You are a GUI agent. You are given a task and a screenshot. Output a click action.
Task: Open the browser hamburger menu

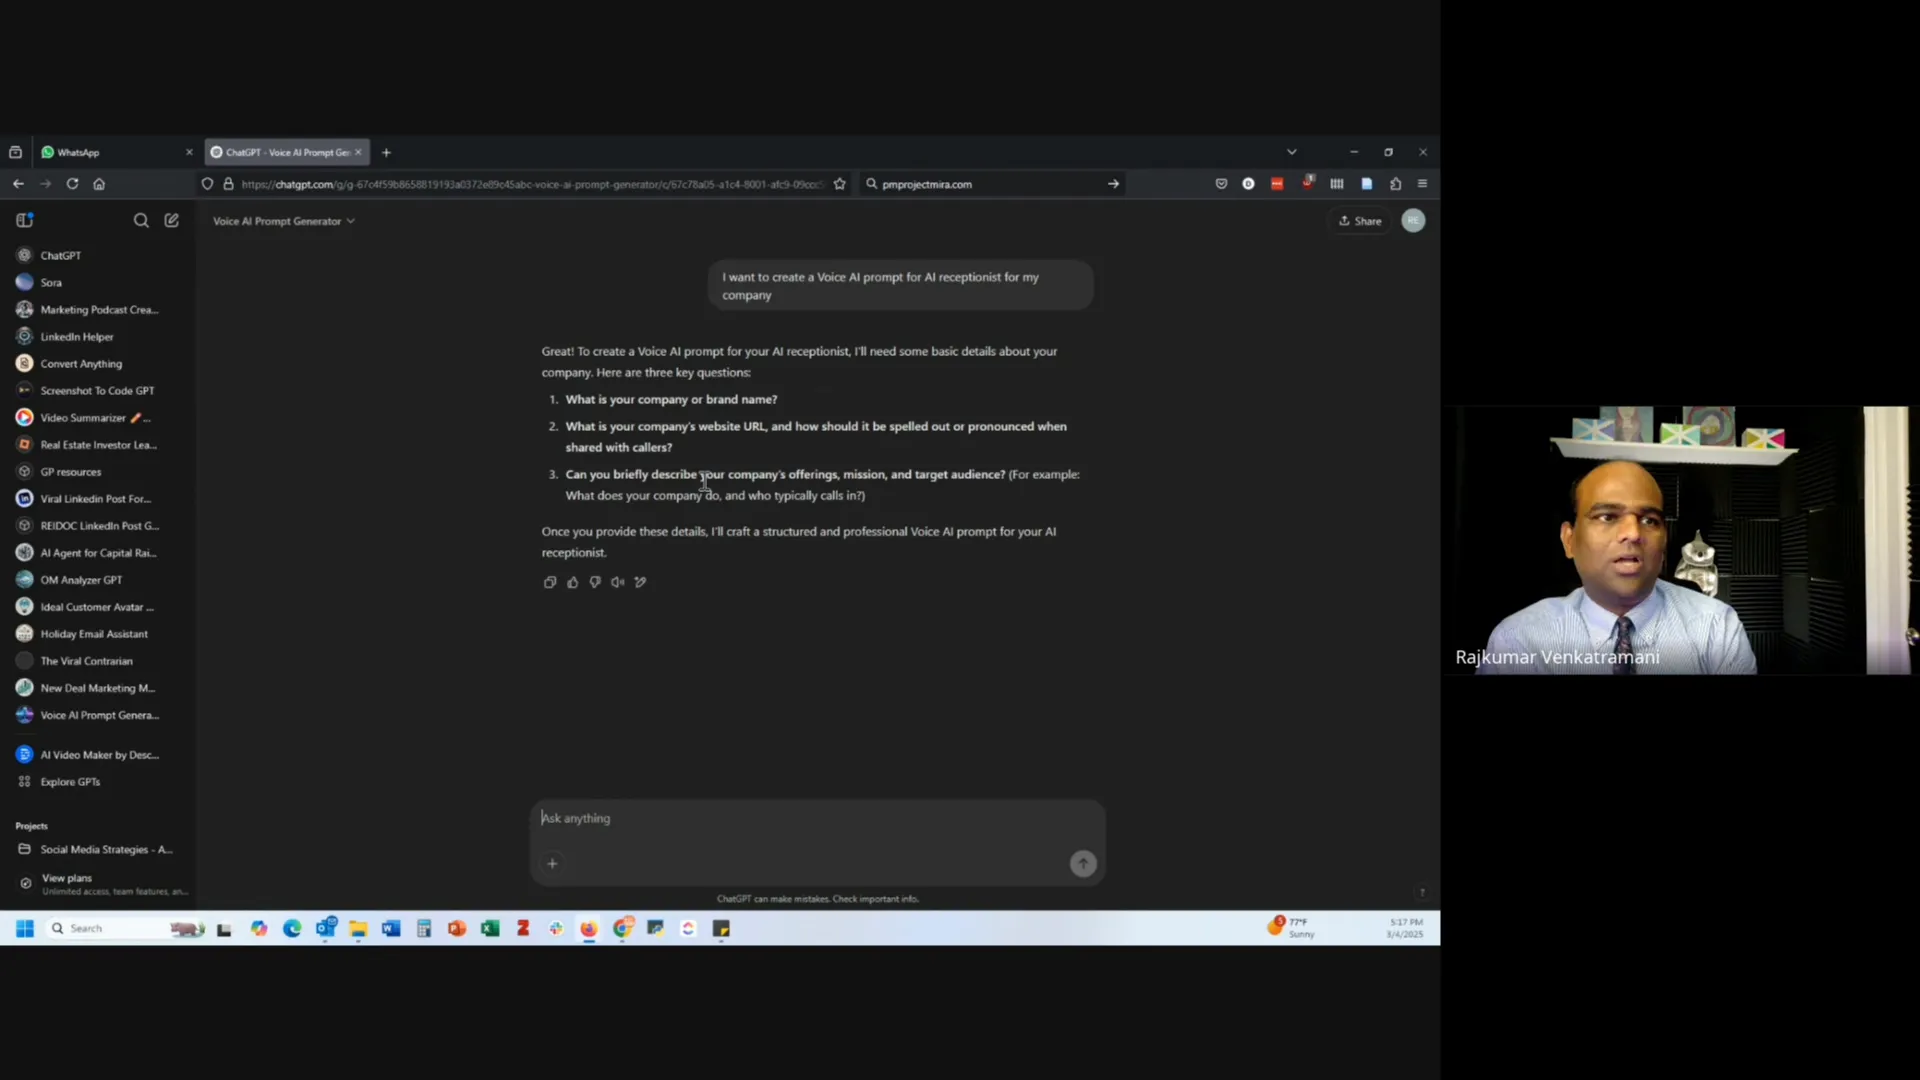click(1422, 184)
